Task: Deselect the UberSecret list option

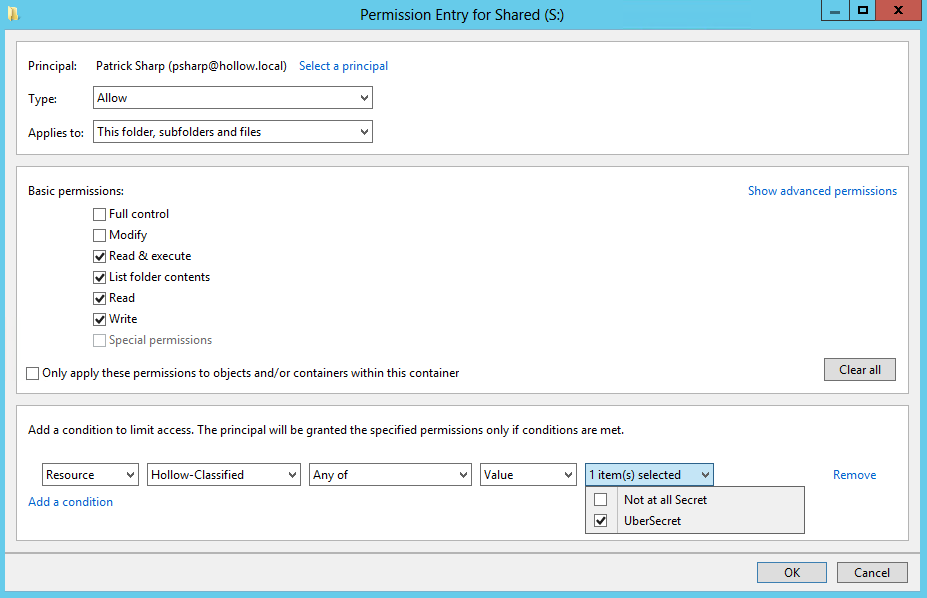Action: (x=601, y=521)
